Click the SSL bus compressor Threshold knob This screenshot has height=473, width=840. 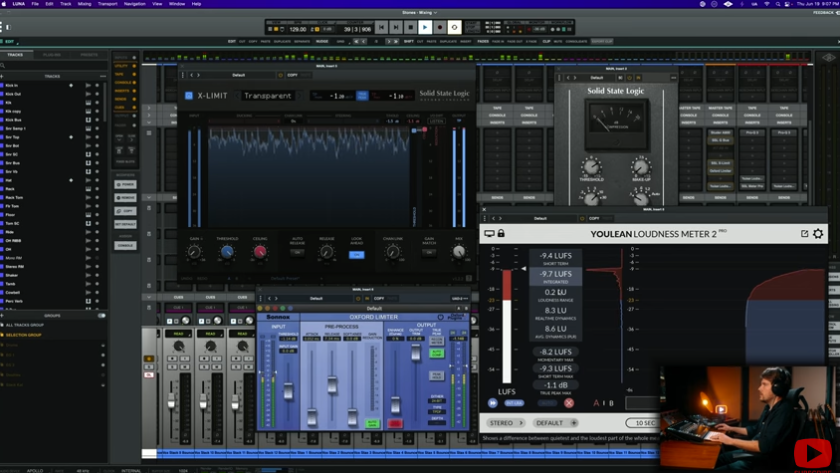[x=591, y=167]
